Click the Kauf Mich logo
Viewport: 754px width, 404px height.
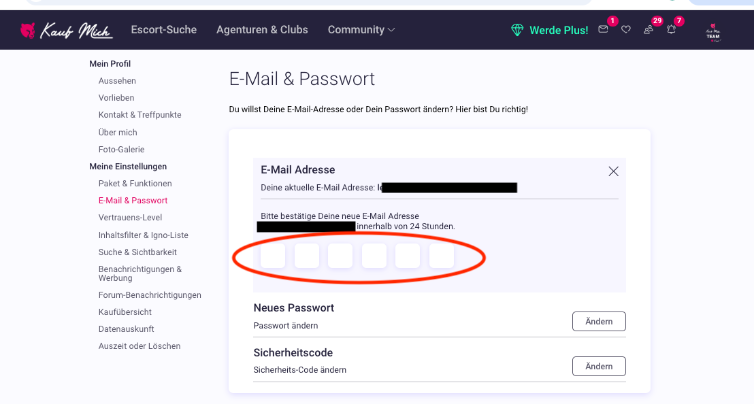(66, 30)
